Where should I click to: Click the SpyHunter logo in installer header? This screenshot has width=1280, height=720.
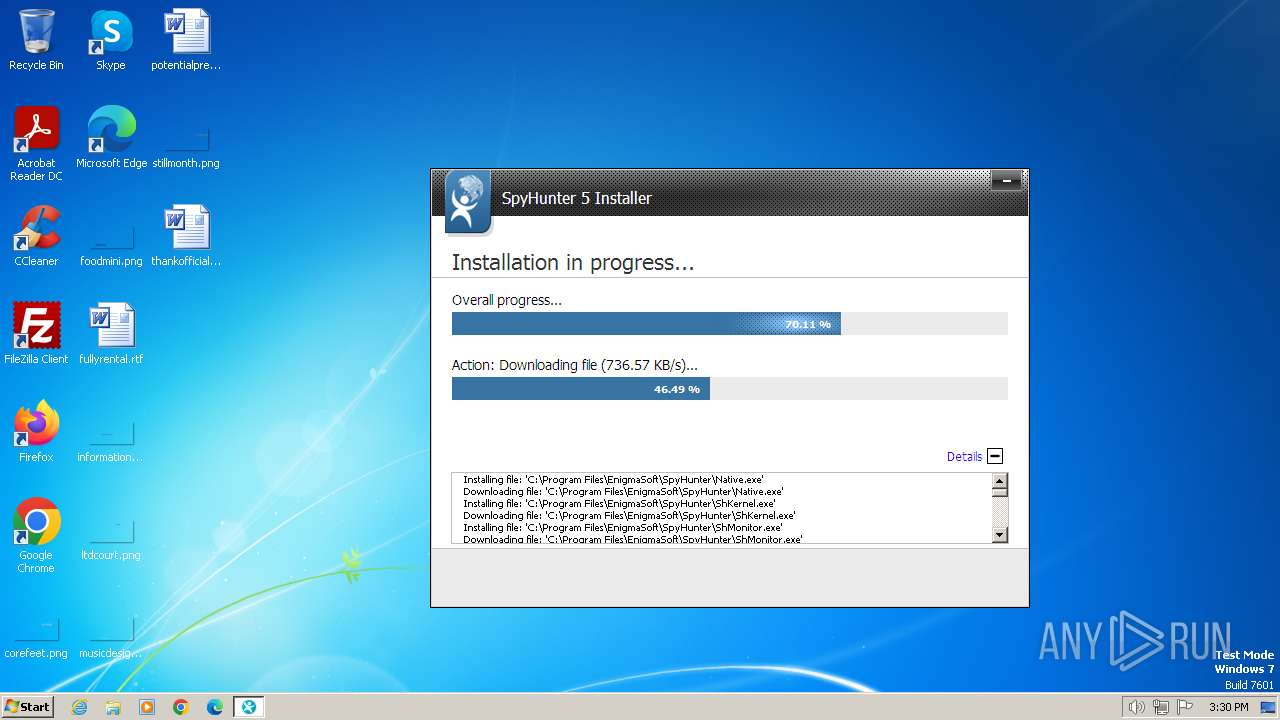coord(467,202)
